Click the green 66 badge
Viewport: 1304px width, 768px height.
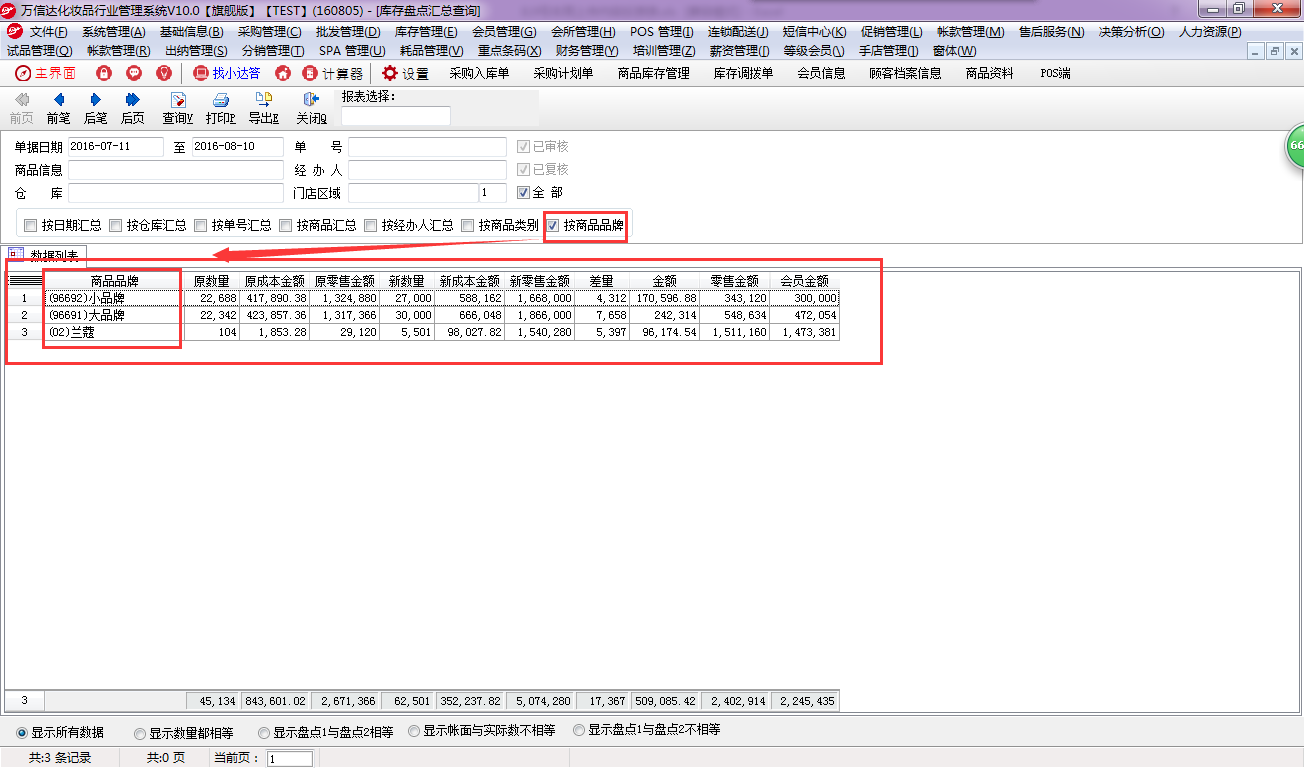[x=1294, y=146]
